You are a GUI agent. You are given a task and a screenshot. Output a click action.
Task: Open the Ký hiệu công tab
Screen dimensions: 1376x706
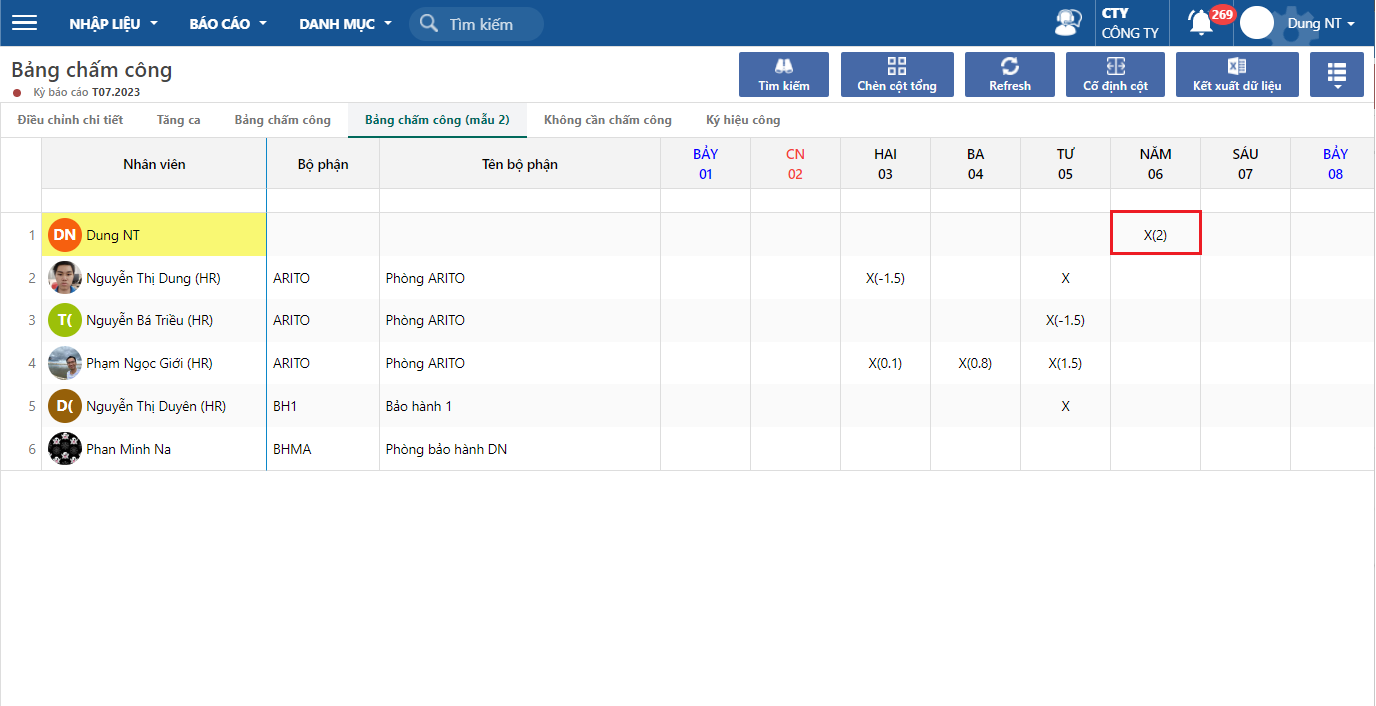coord(743,120)
